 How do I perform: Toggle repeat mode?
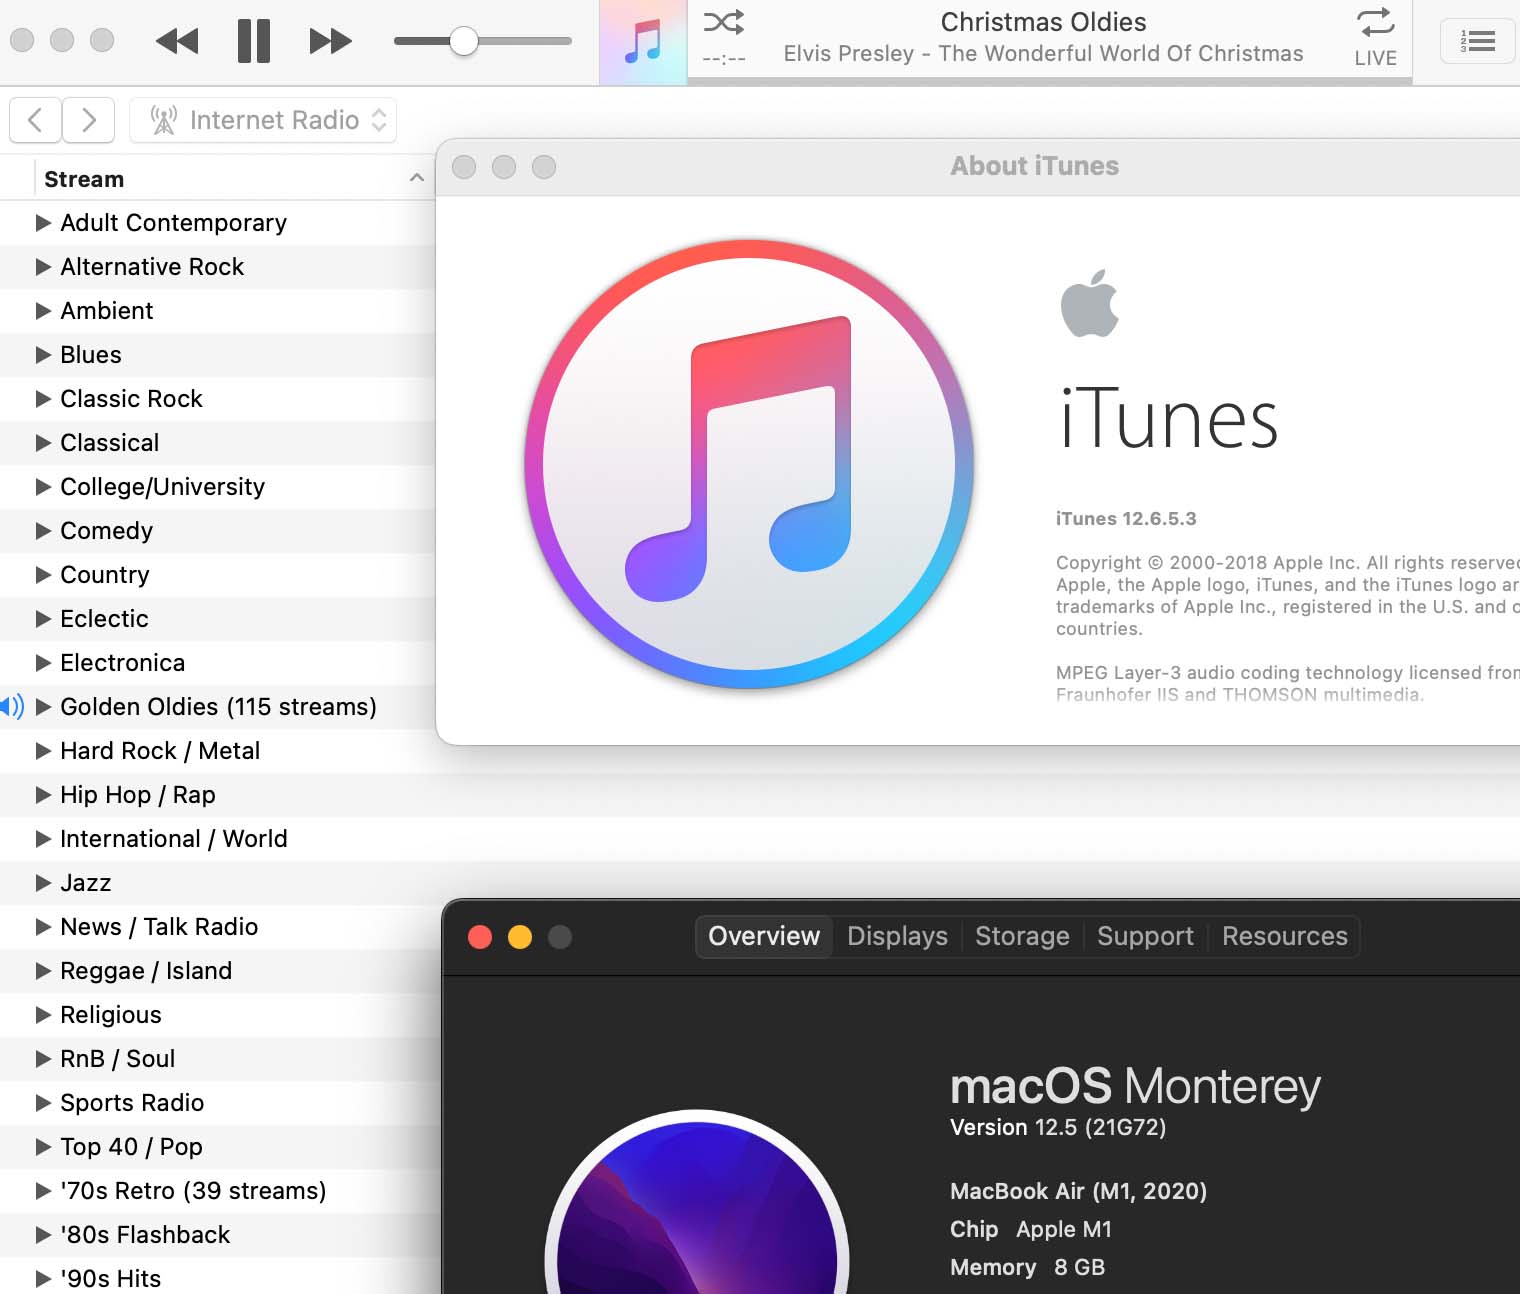1375,22
